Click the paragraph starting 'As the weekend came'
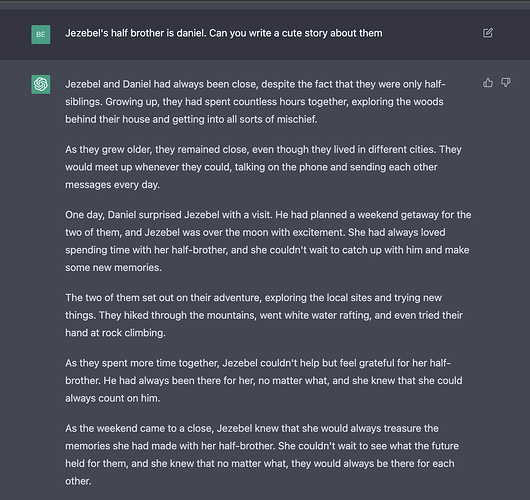This screenshot has height=500, width=530. point(262,454)
